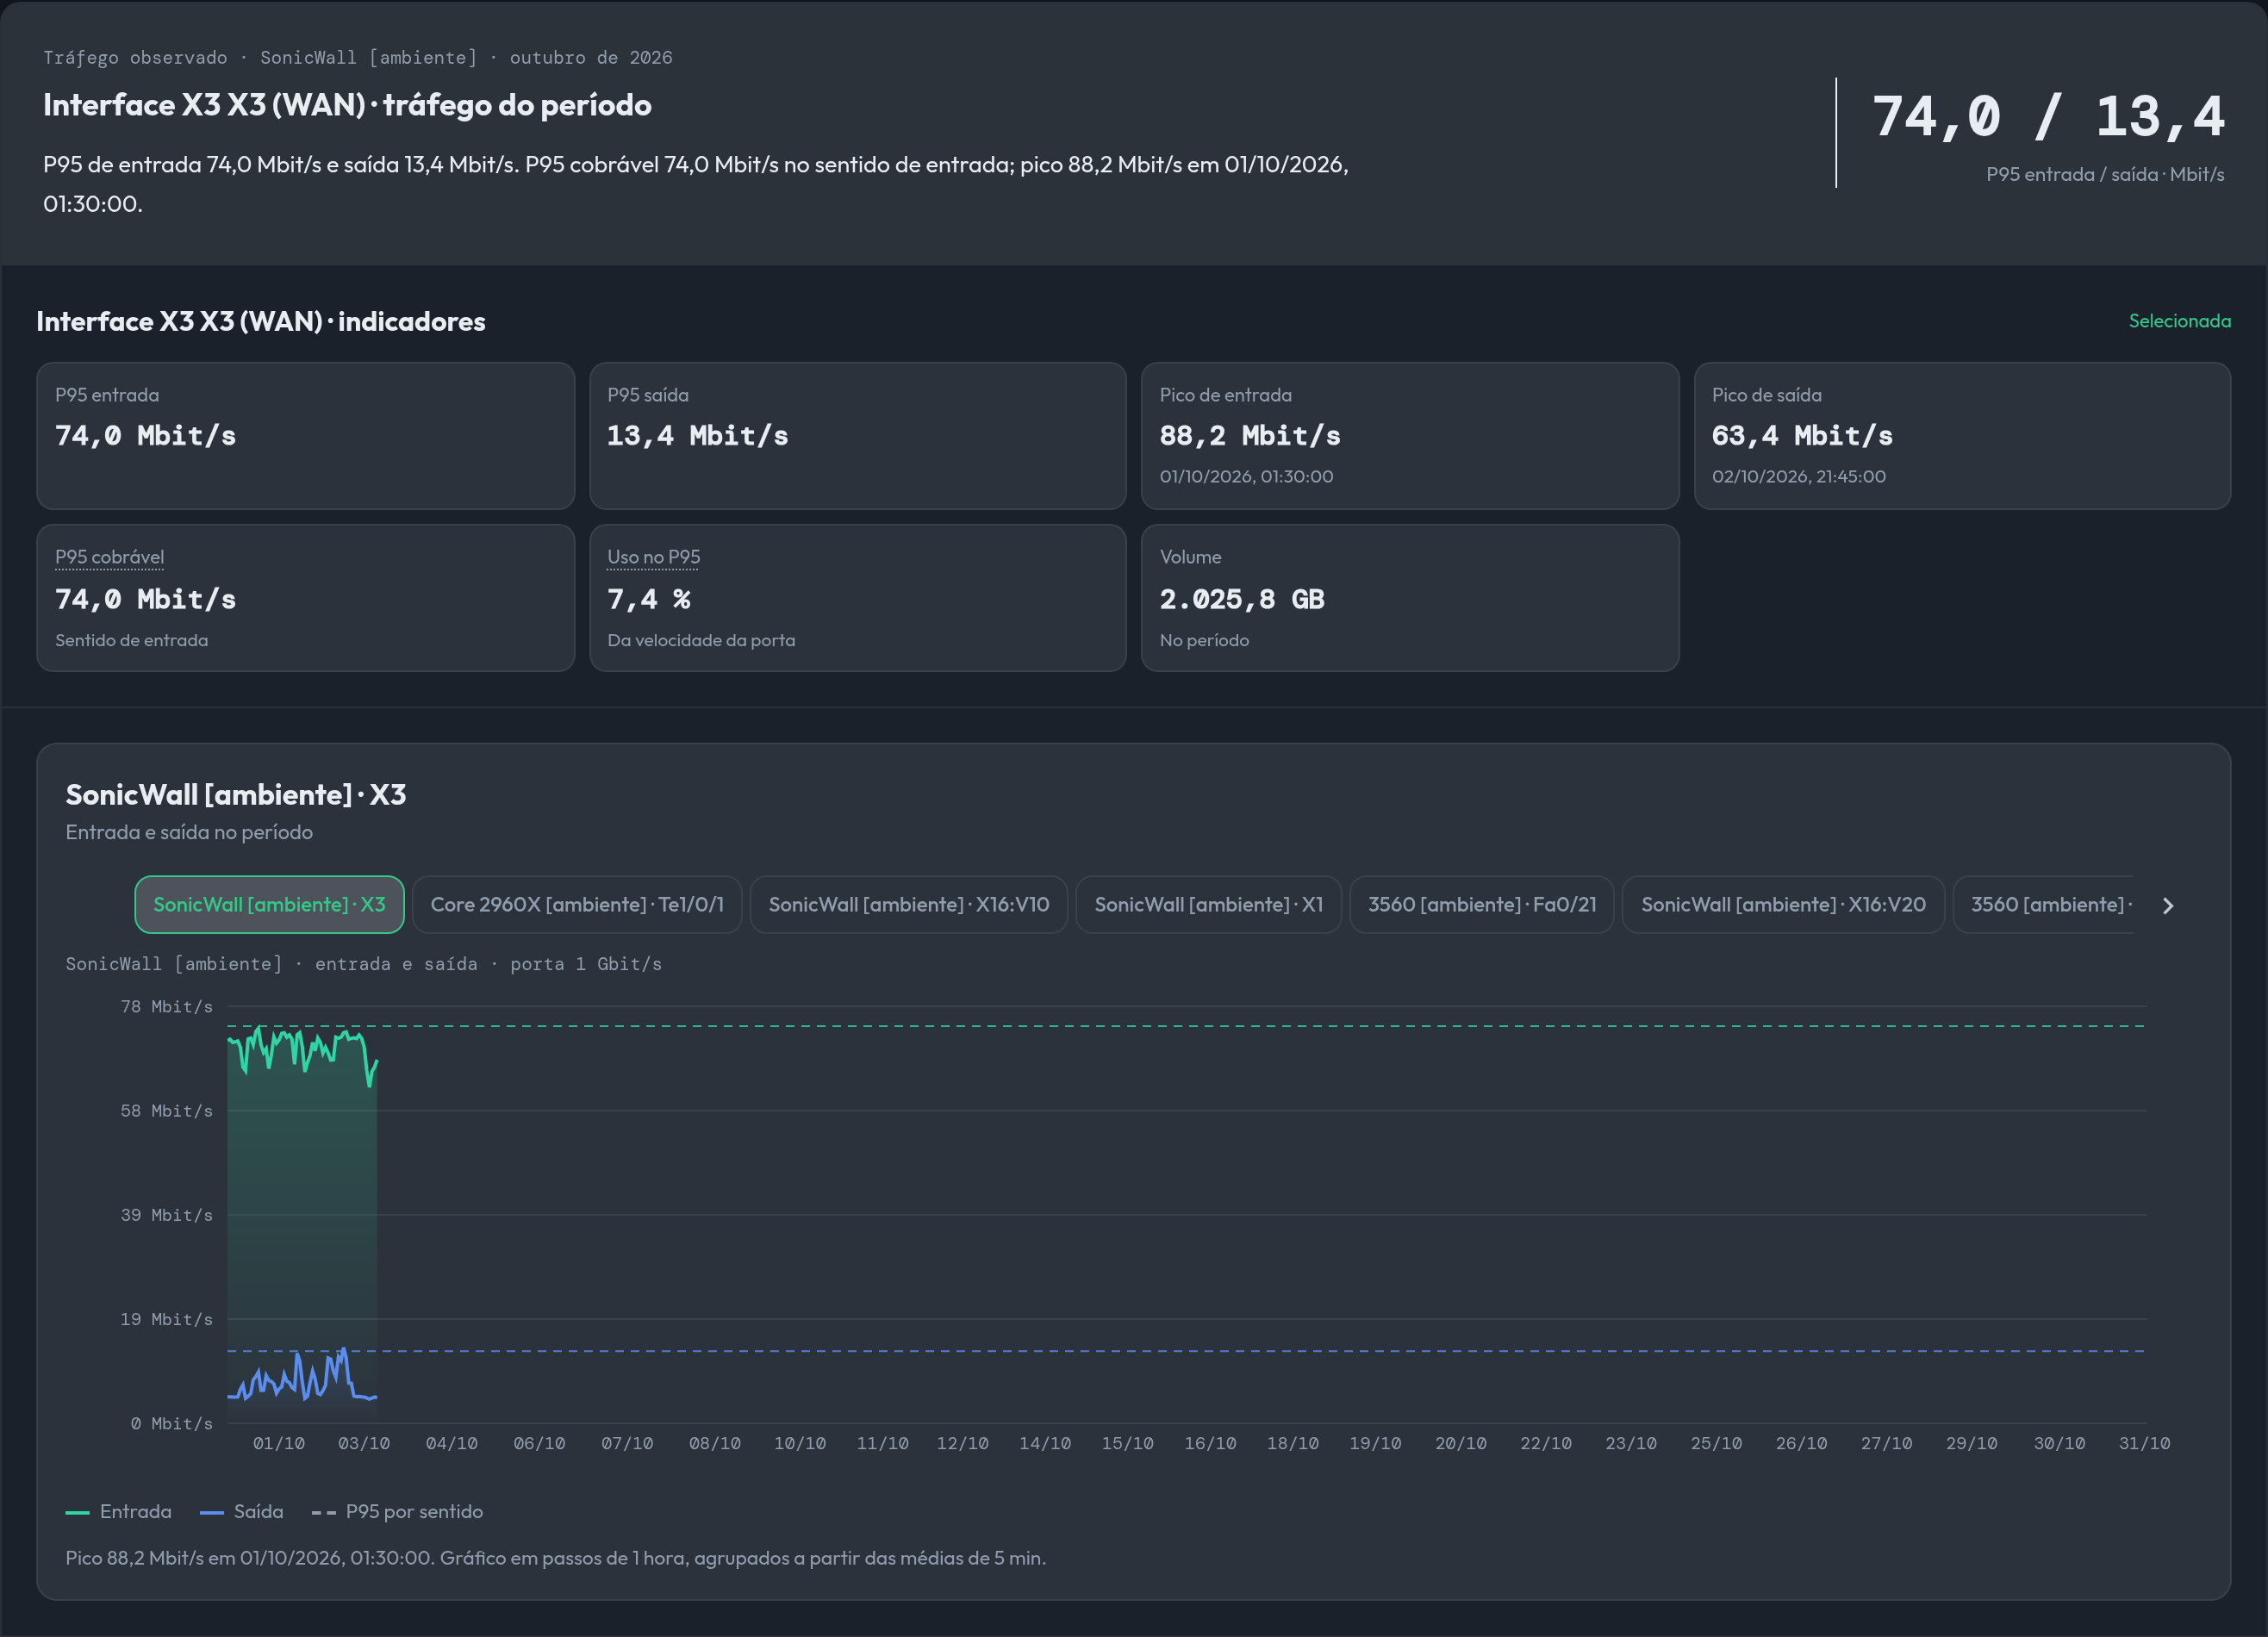Toggle the P95 por sentido legend item

pos(397,1511)
